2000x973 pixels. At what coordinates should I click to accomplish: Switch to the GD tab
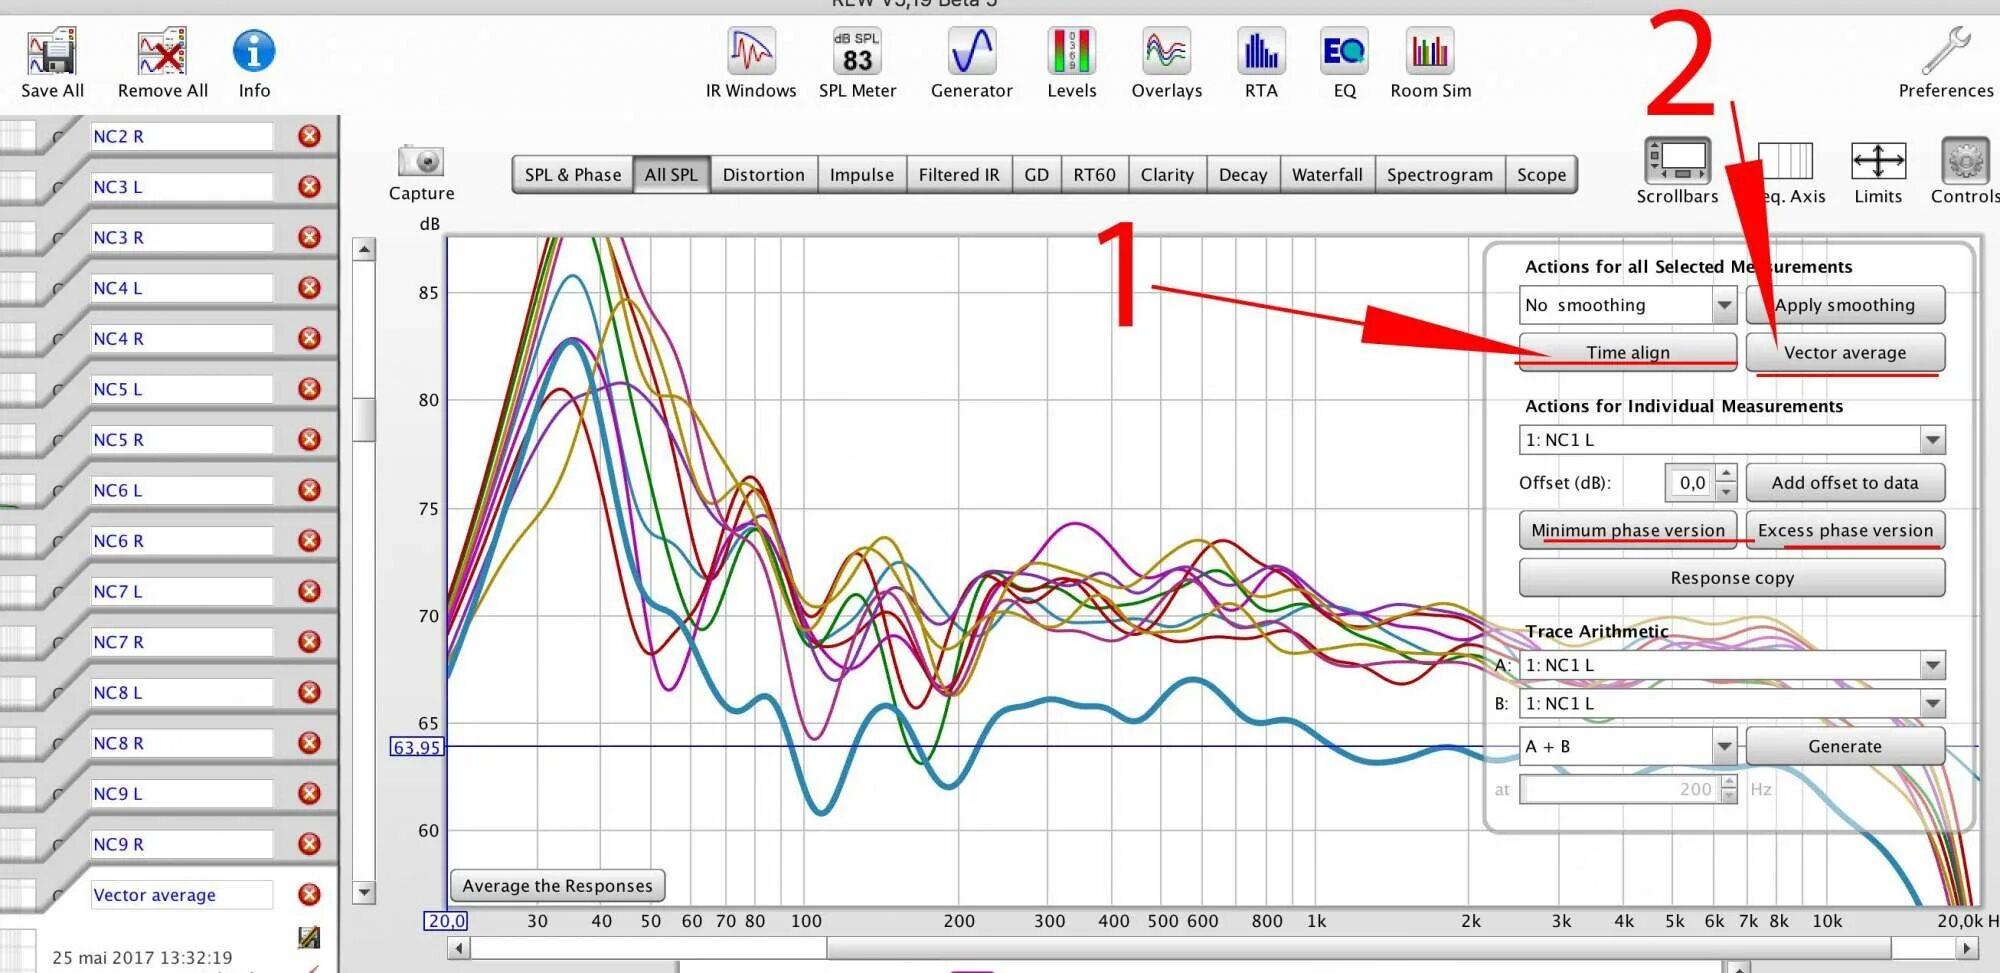[x=1036, y=174]
